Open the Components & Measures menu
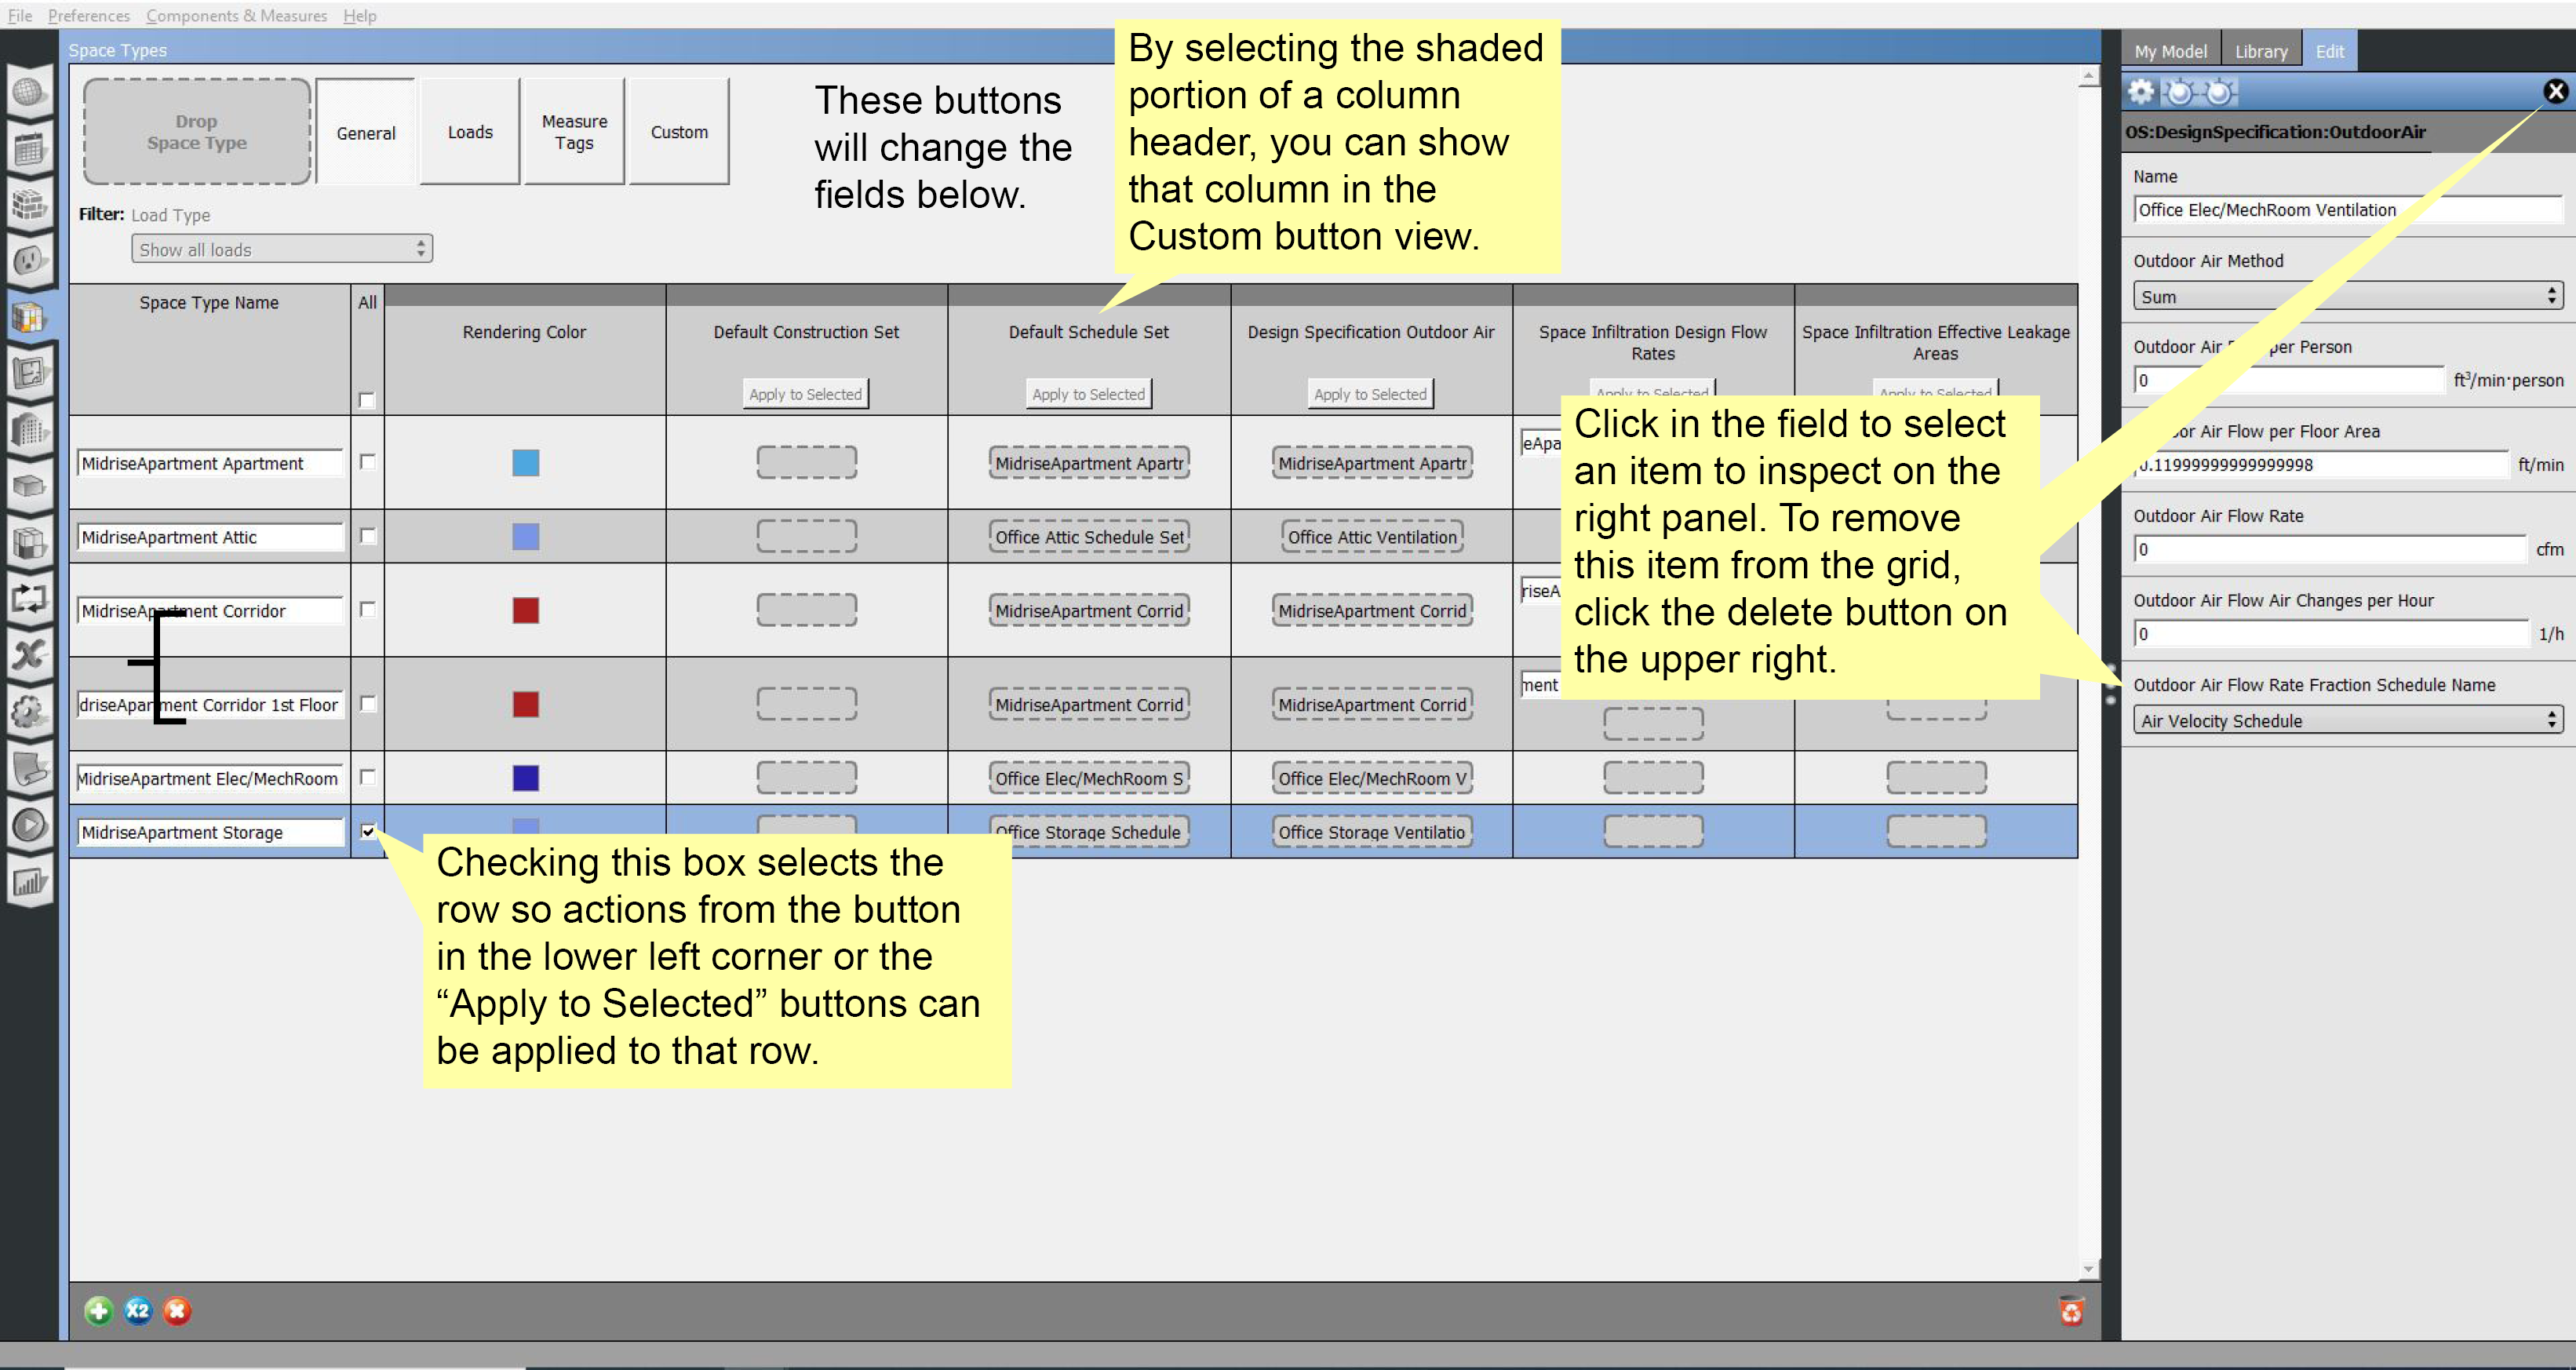This screenshot has width=2576, height=1370. click(x=236, y=16)
